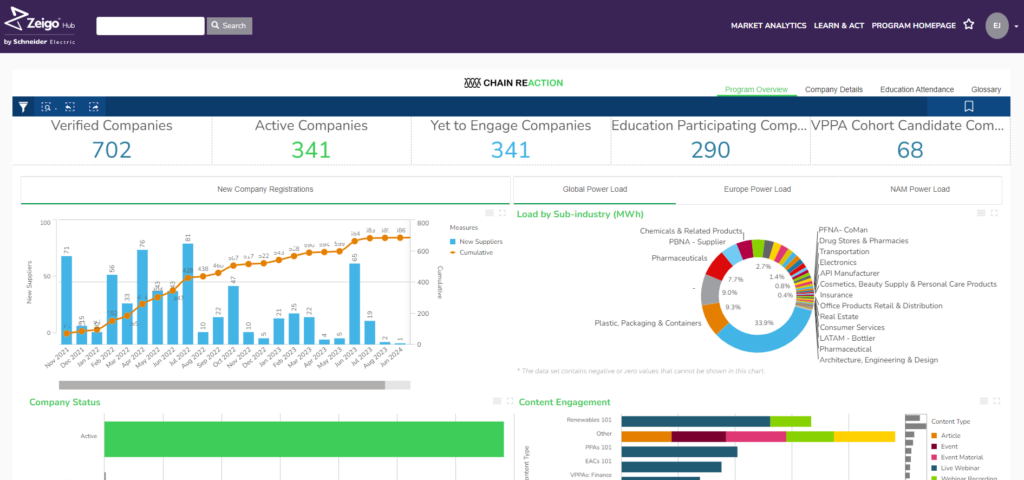Open New Company Registrations chart menu icon
Image resolution: width=1024 pixels, height=480 pixels.
coord(490,213)
